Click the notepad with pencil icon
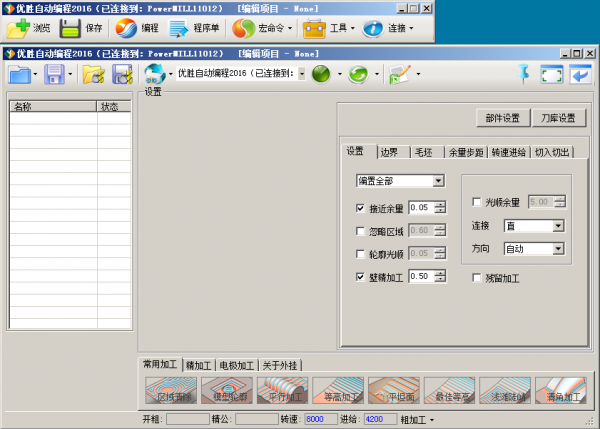This screenshot has height=429, width=600. pyautogui.click(x=399, y=74)
